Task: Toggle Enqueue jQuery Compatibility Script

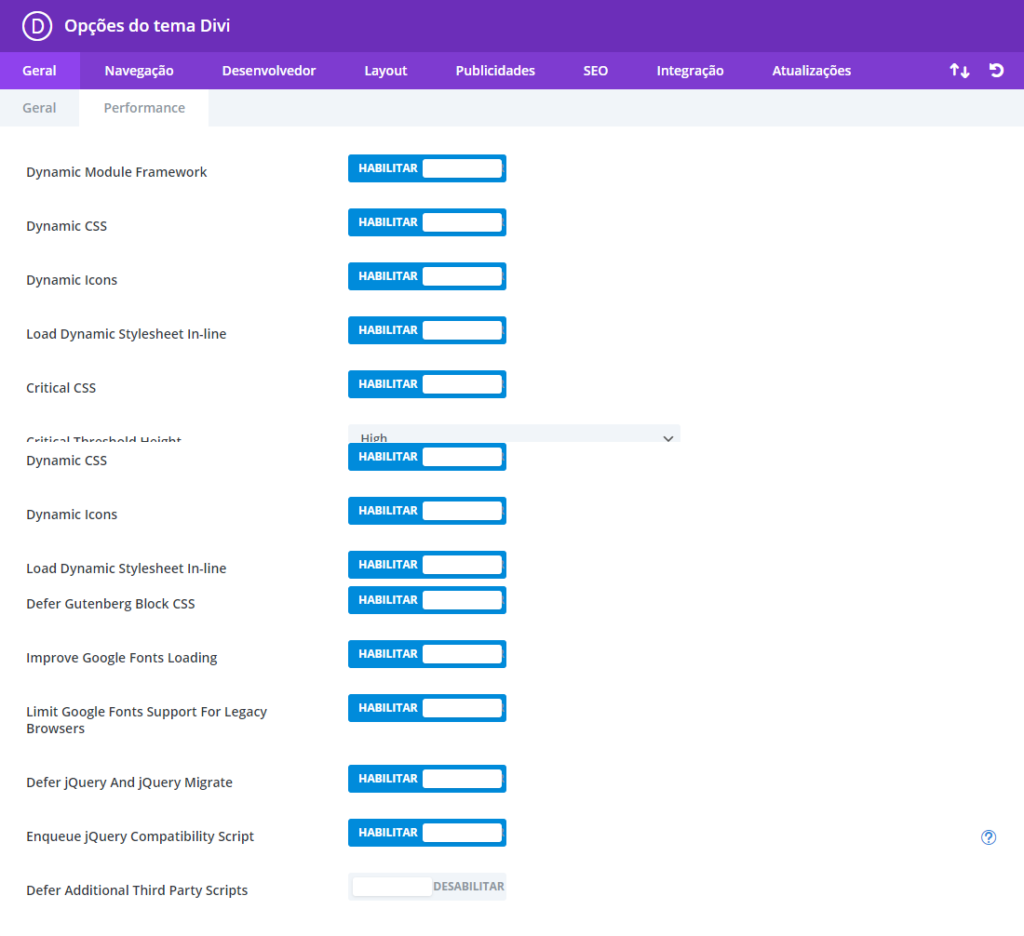Action: pyautogui.click(x=427, y=834)
